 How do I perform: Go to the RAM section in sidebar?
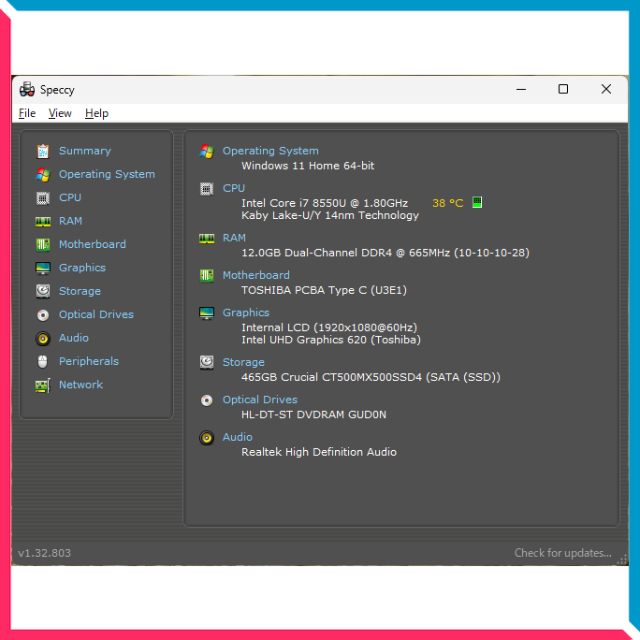coord(71,221)
